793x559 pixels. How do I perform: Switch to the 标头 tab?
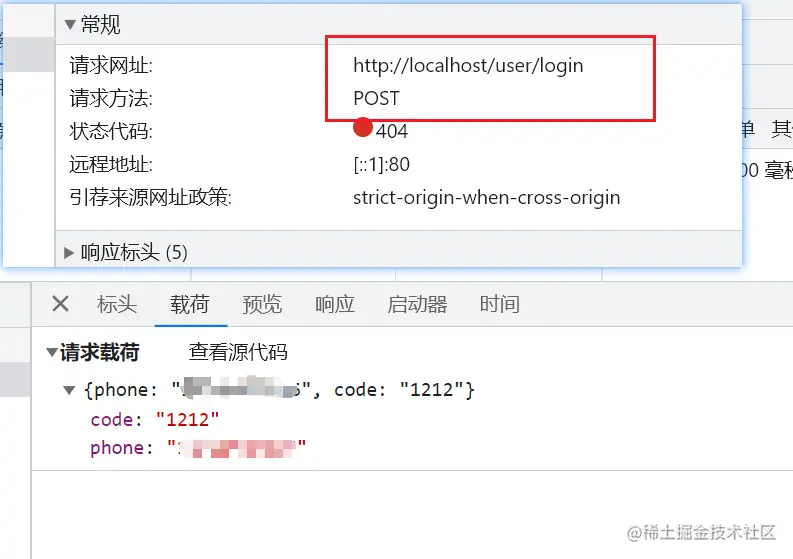[117, 305]
